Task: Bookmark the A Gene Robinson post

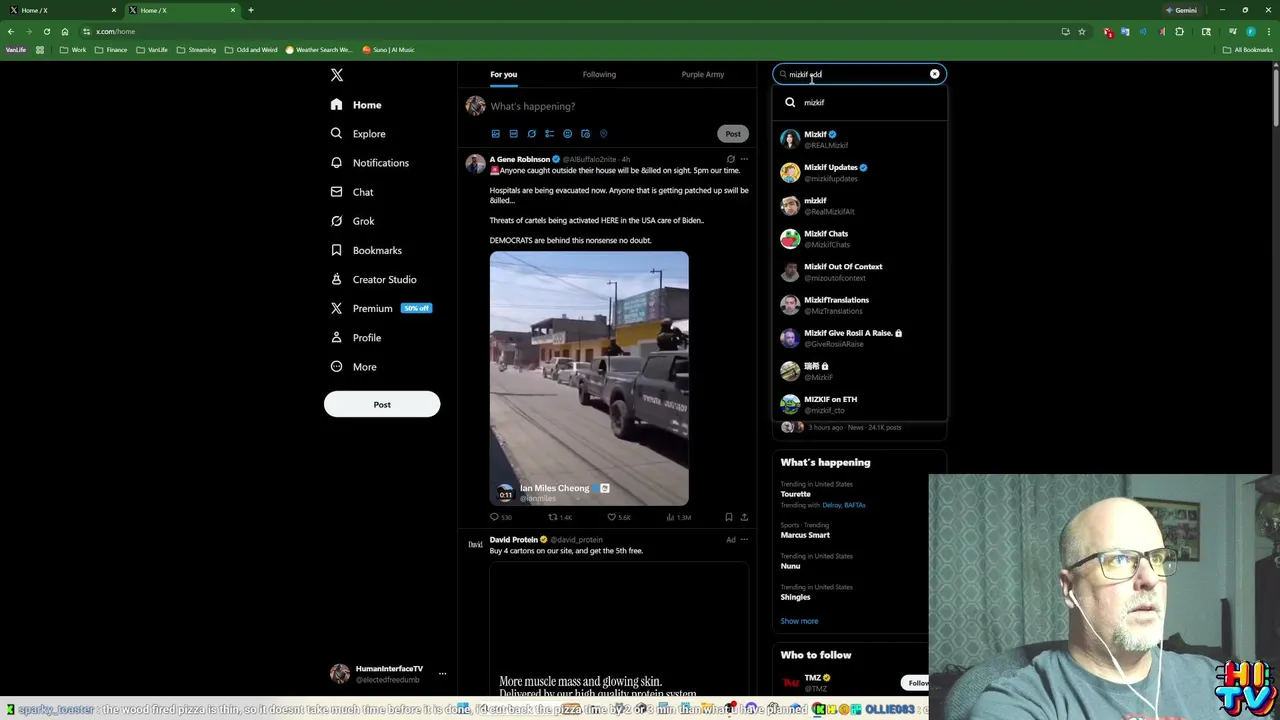Action: coord(729,517)
